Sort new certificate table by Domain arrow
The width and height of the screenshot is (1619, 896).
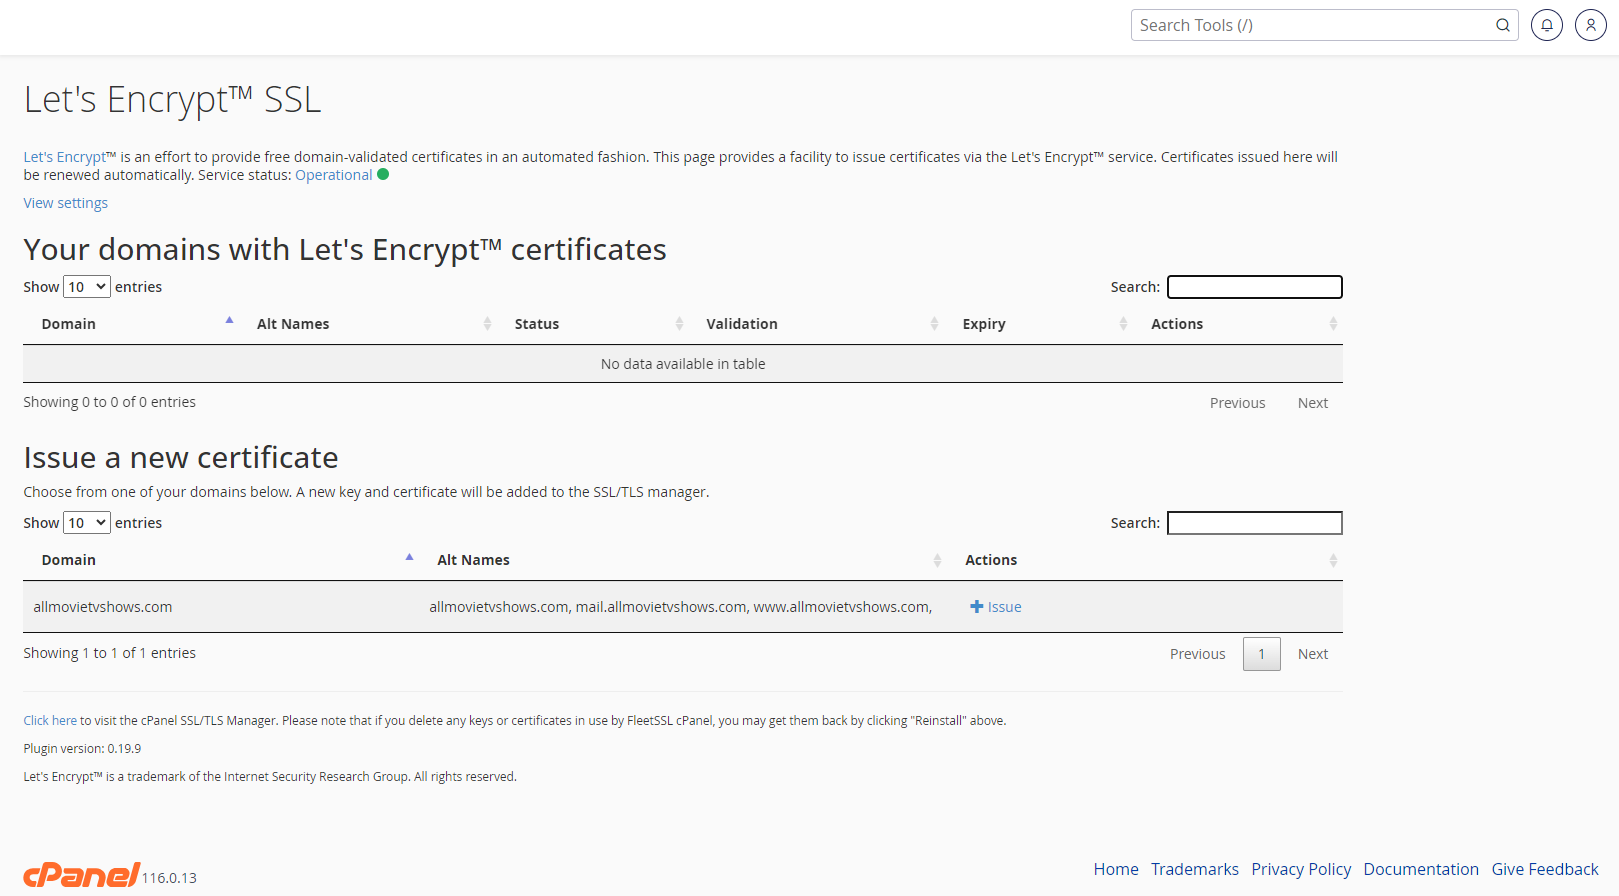[409, 557]
